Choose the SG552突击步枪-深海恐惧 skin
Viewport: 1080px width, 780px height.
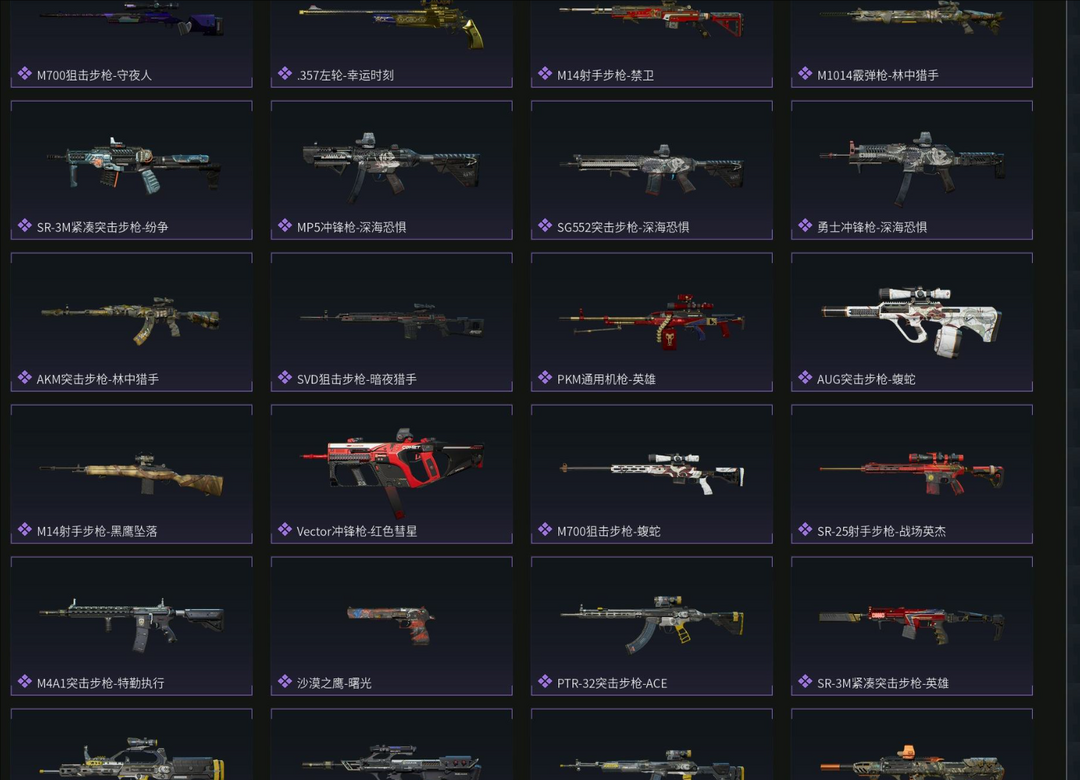pyautogui.click(x=652, y=170)
